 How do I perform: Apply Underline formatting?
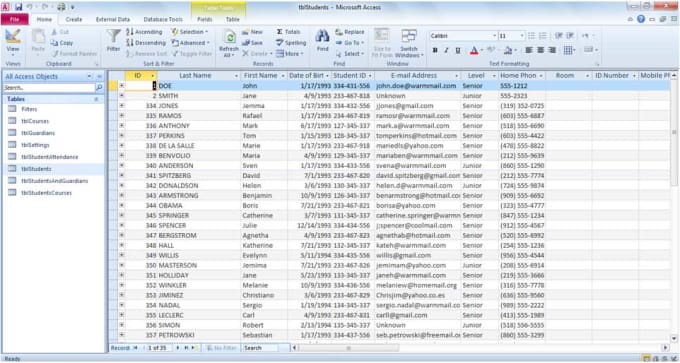pyautogui.click(x=458, y=50)
